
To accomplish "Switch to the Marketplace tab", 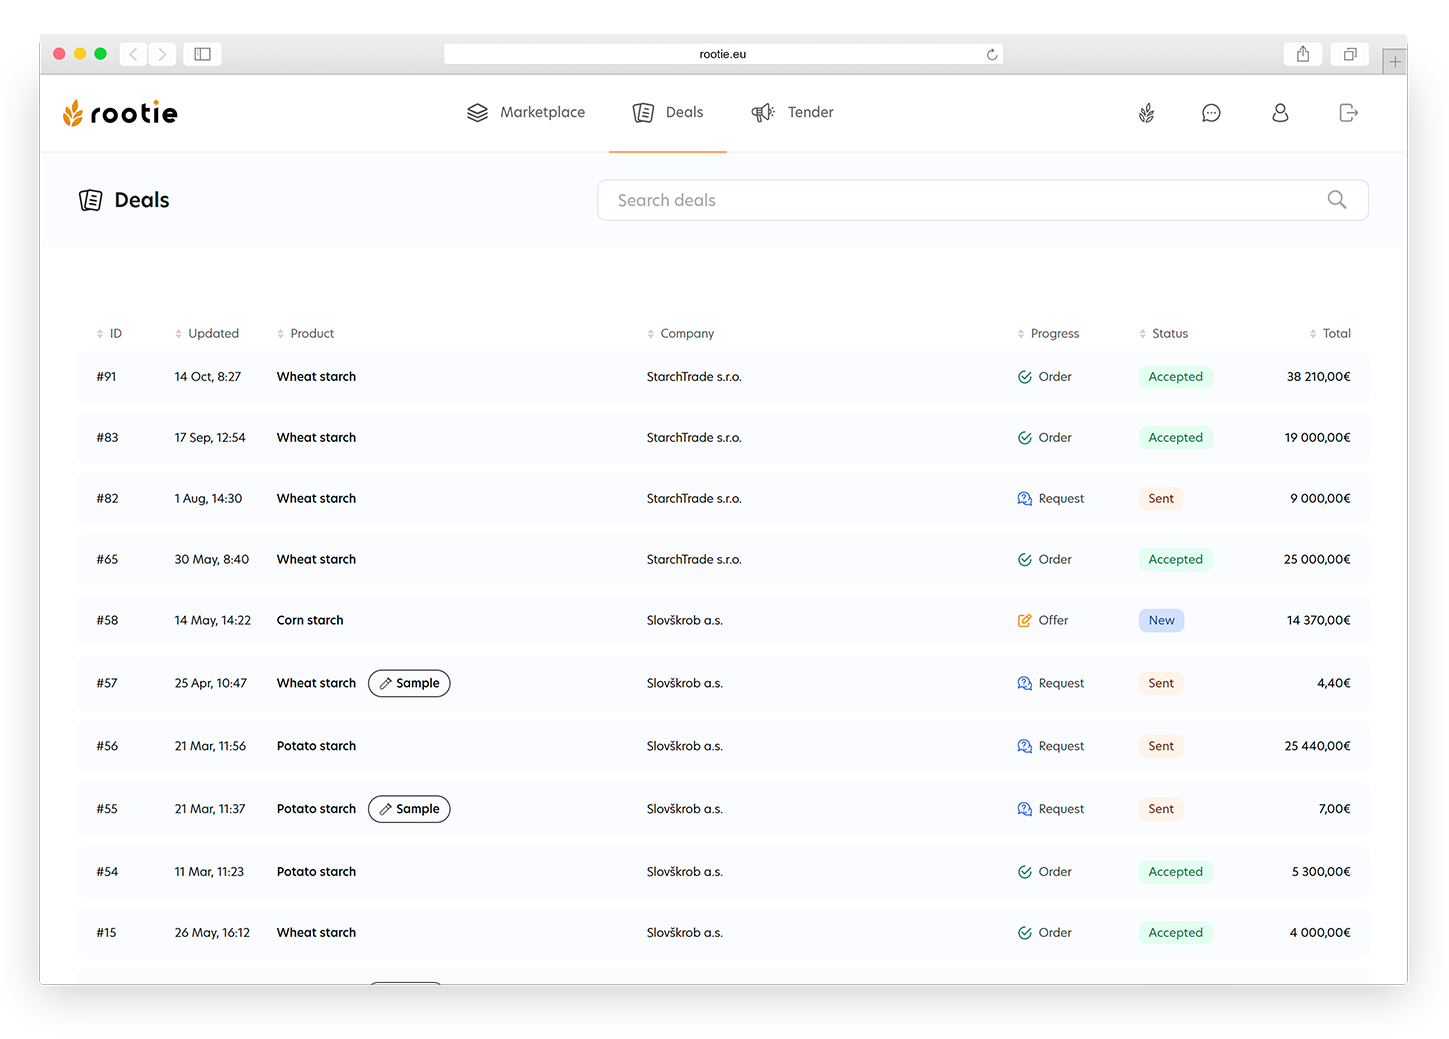I will click(526, 113).
